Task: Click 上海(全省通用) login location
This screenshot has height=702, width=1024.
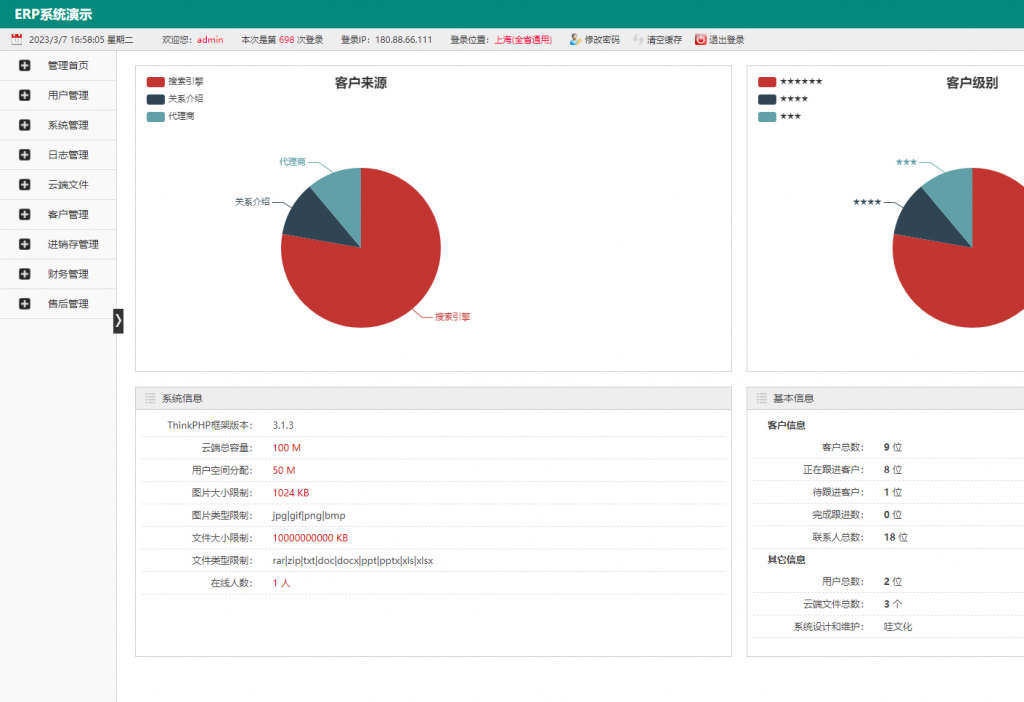Action: point(523,40)
